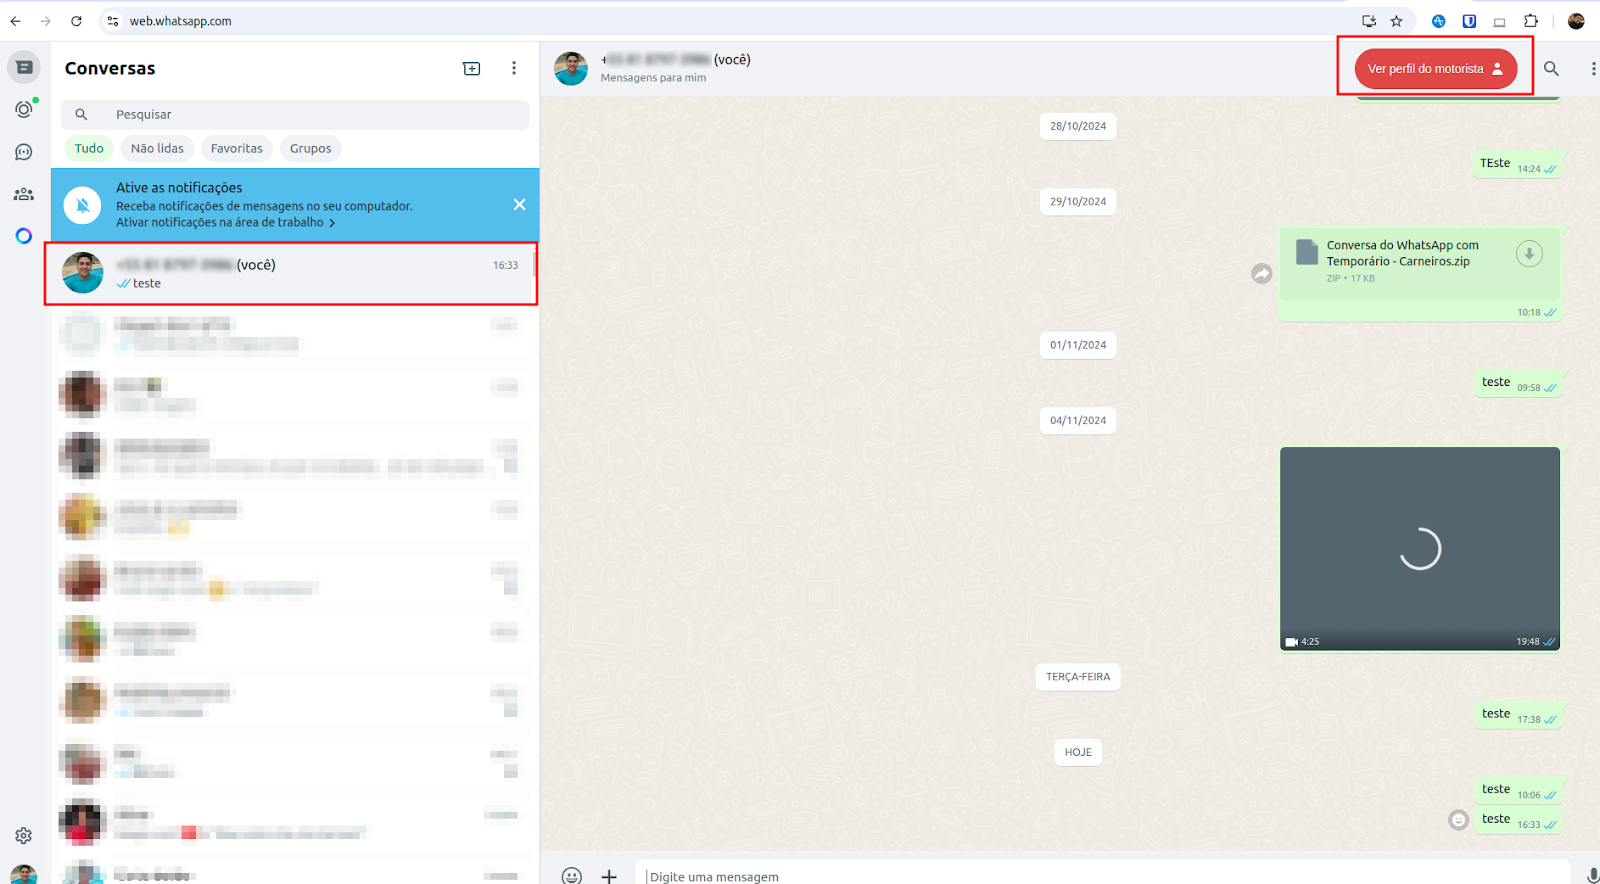The width and height of the screenshot is (1600, 884).
Task: Start a new chat with plus icon
Action: 472,68
